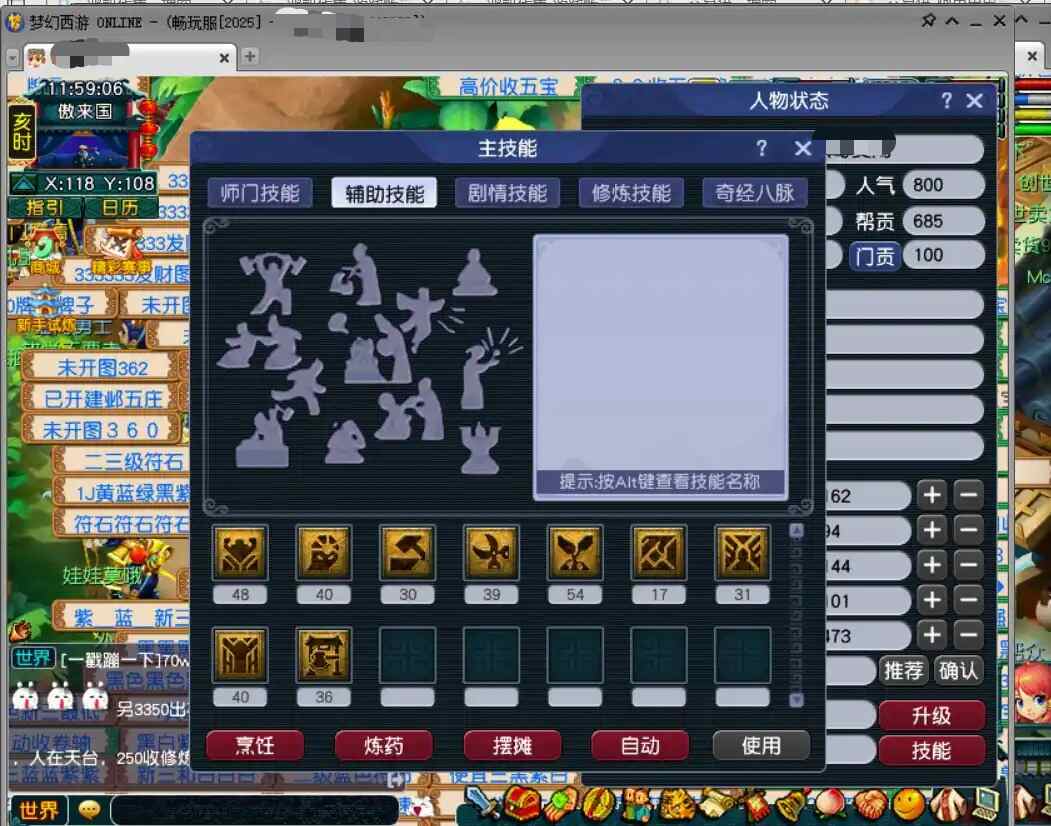Click the peach icon in bottom toolbar

pyautogui.click(x=830, y=804)
